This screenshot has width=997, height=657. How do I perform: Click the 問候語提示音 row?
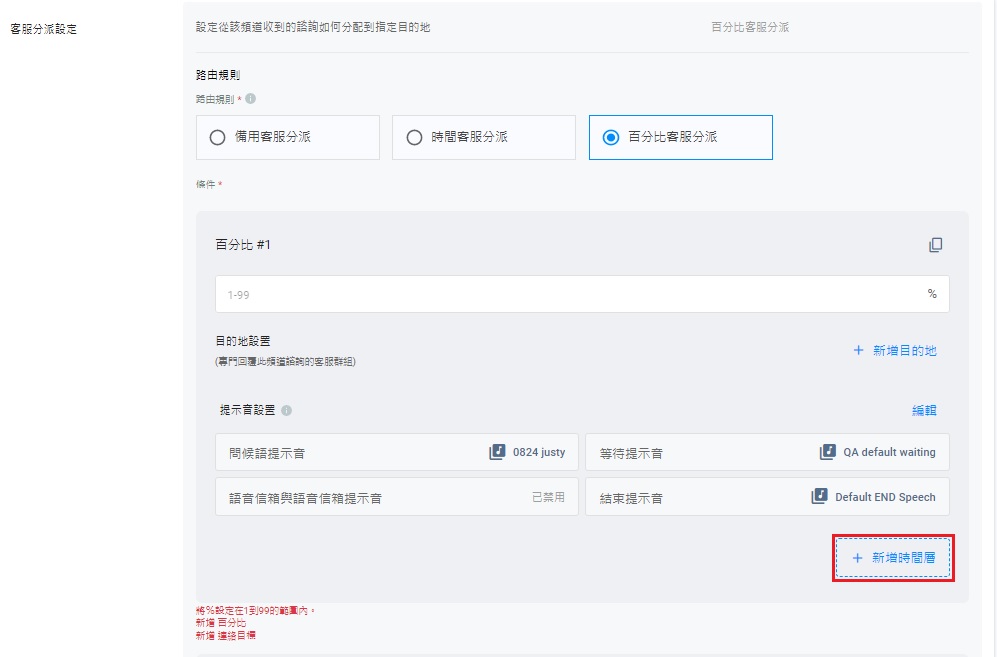click(397, 452)
